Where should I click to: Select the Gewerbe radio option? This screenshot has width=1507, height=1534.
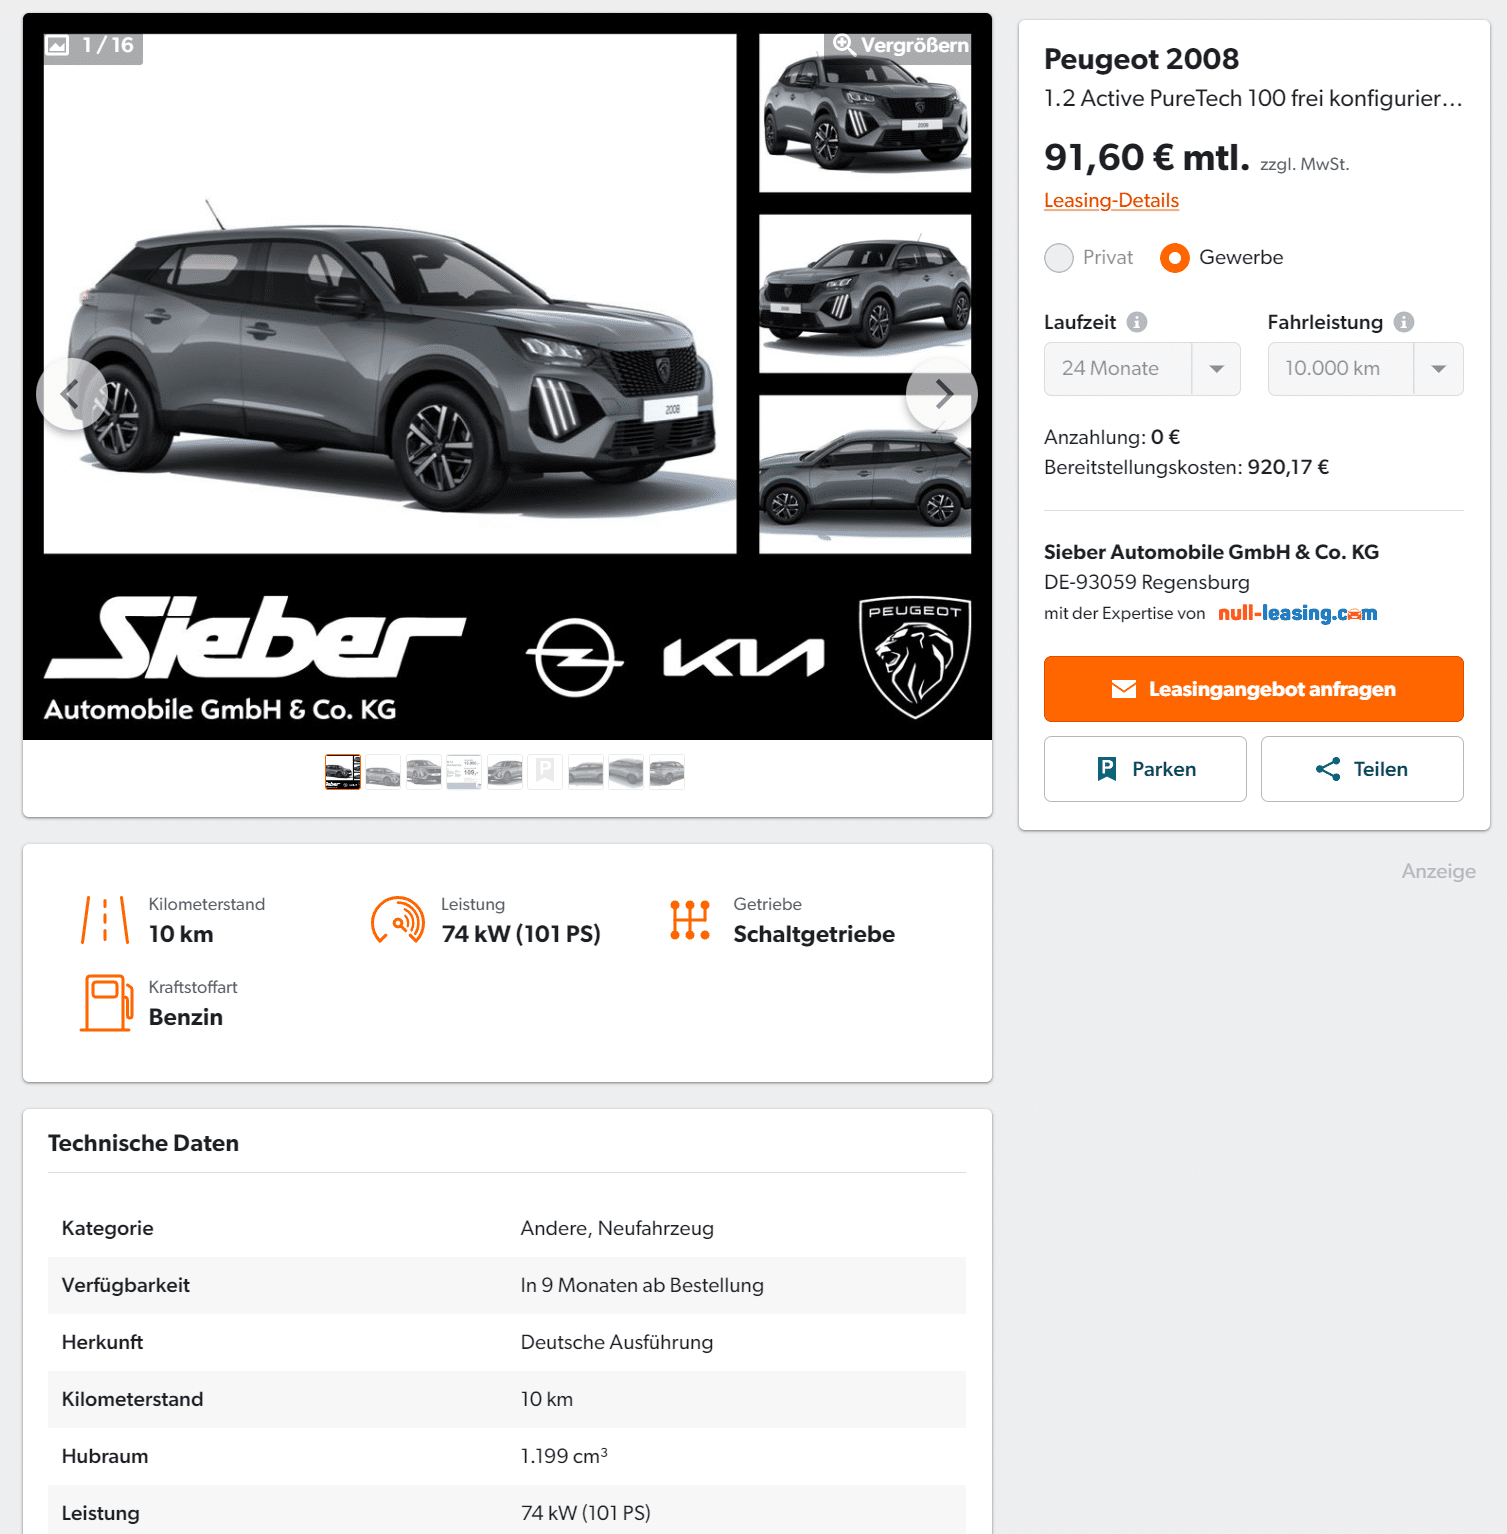[x=1175, y=258]
